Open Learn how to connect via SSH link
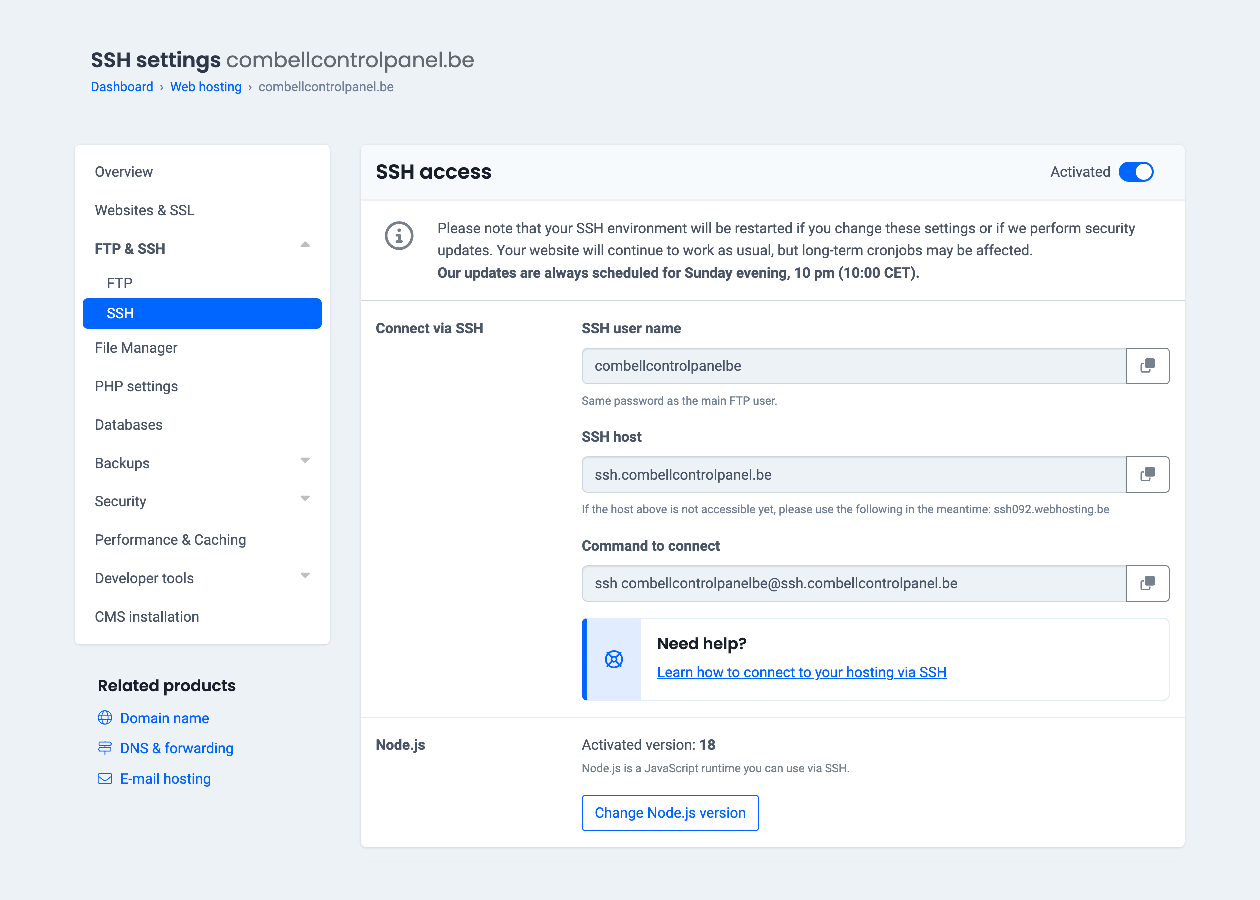 [x=802, y=672]
